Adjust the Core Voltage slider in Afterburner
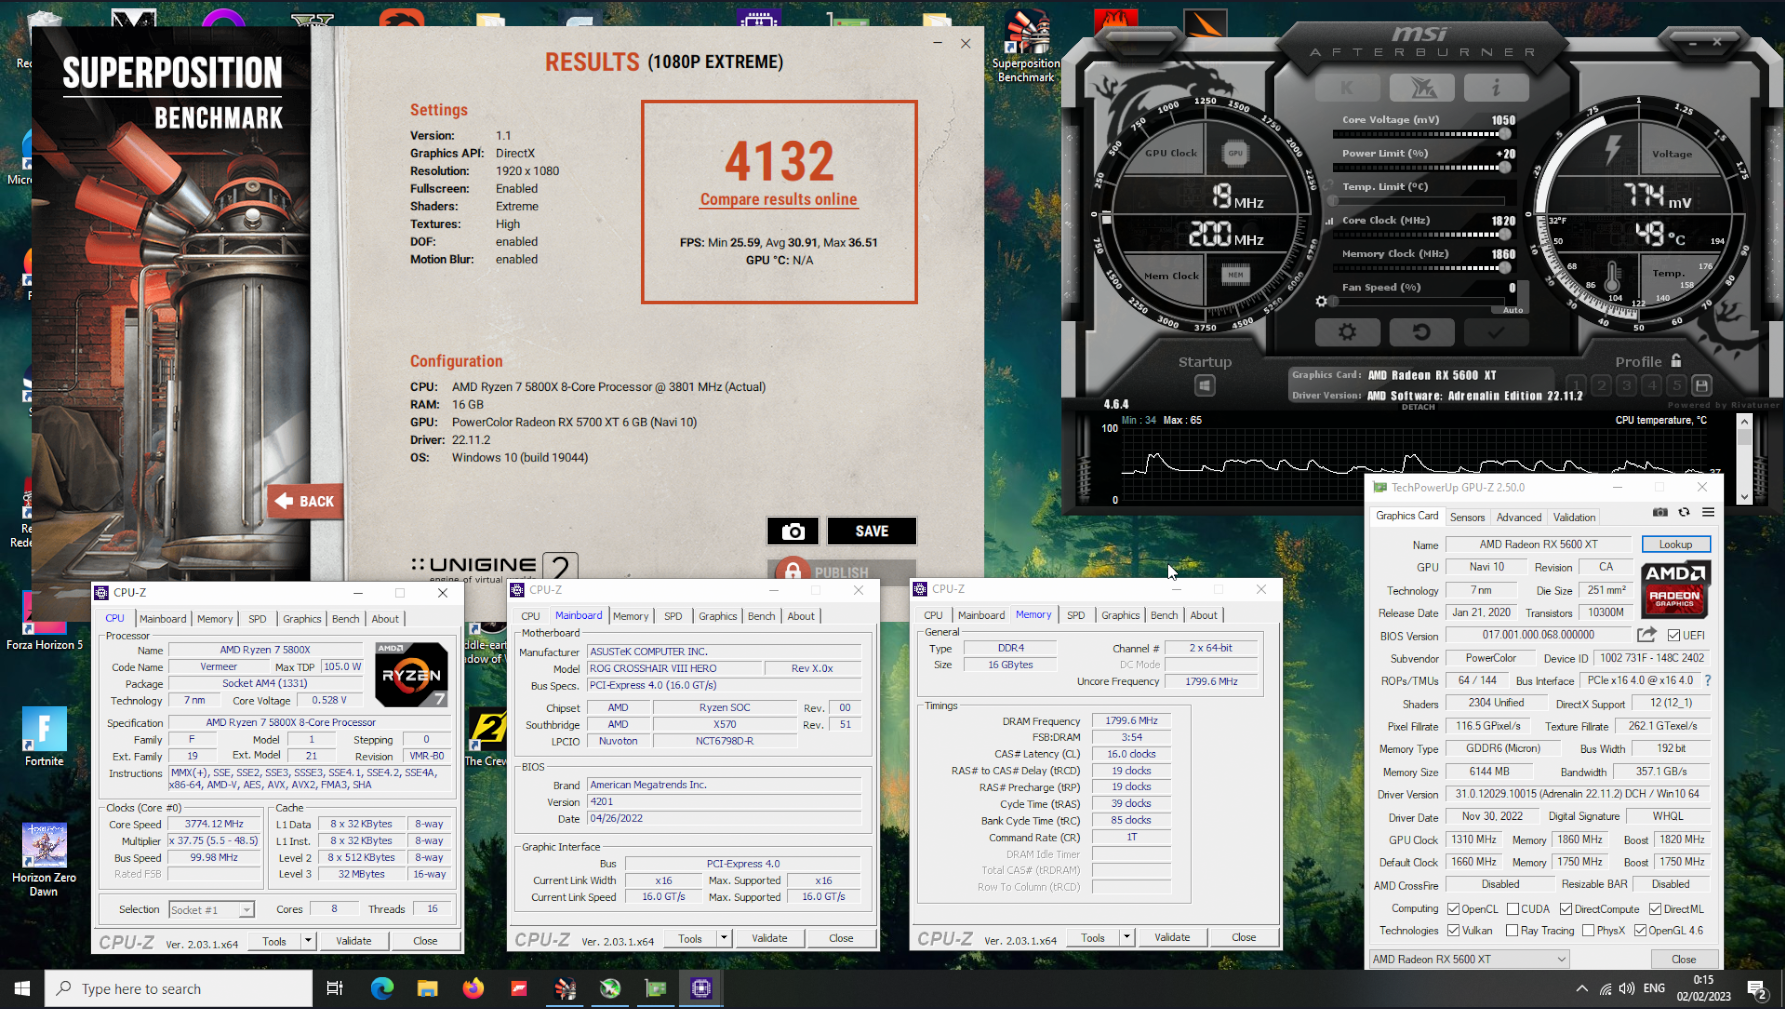The height and width of the screenshot is (1009, 1785). [x=1420, y=134]
